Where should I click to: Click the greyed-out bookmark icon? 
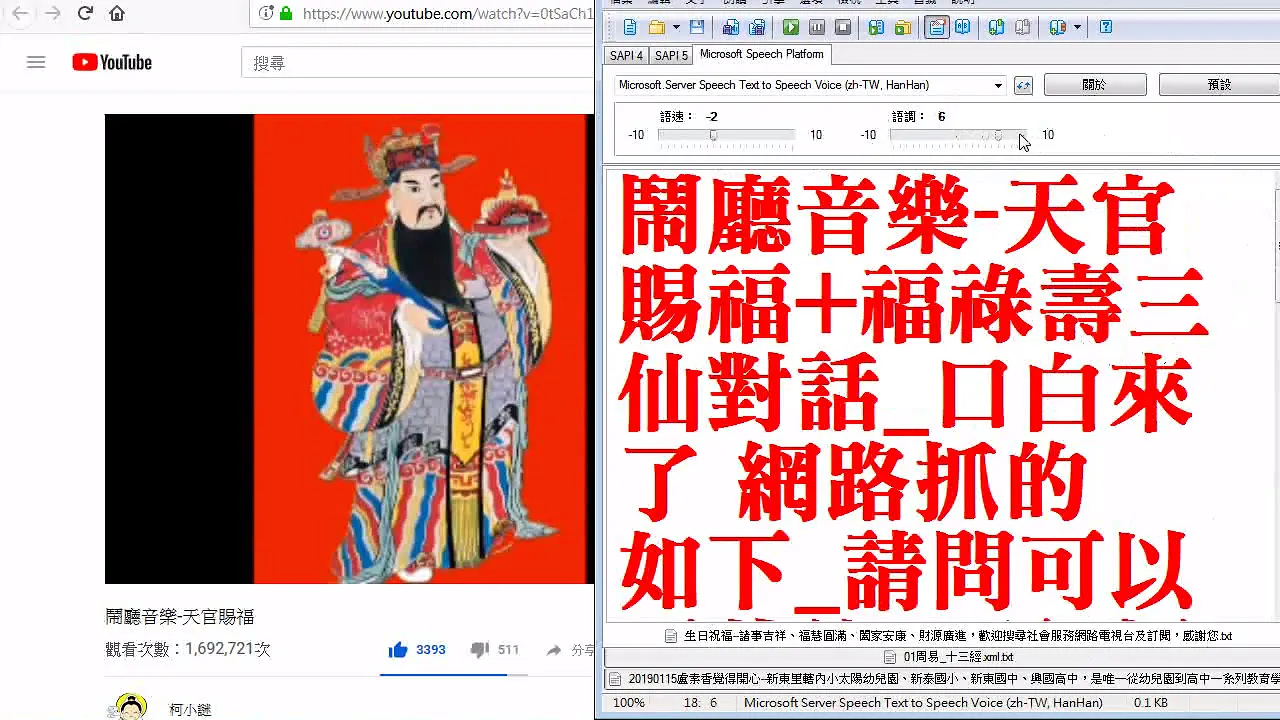click(x=1022, y=28)
